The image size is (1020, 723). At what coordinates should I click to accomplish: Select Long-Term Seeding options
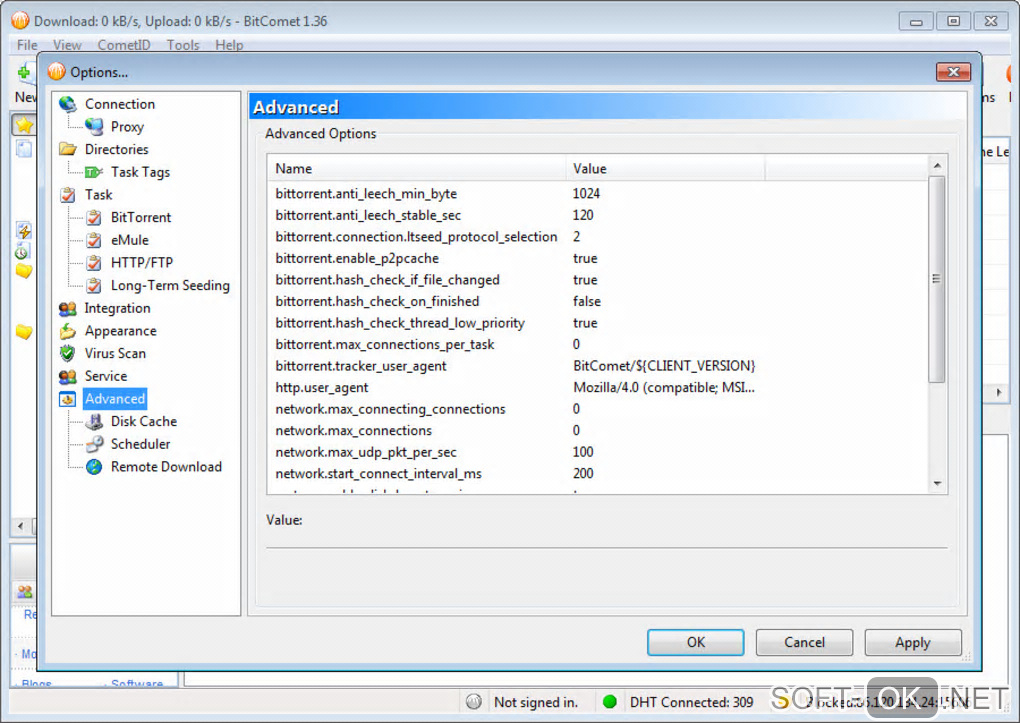[170, 285]
